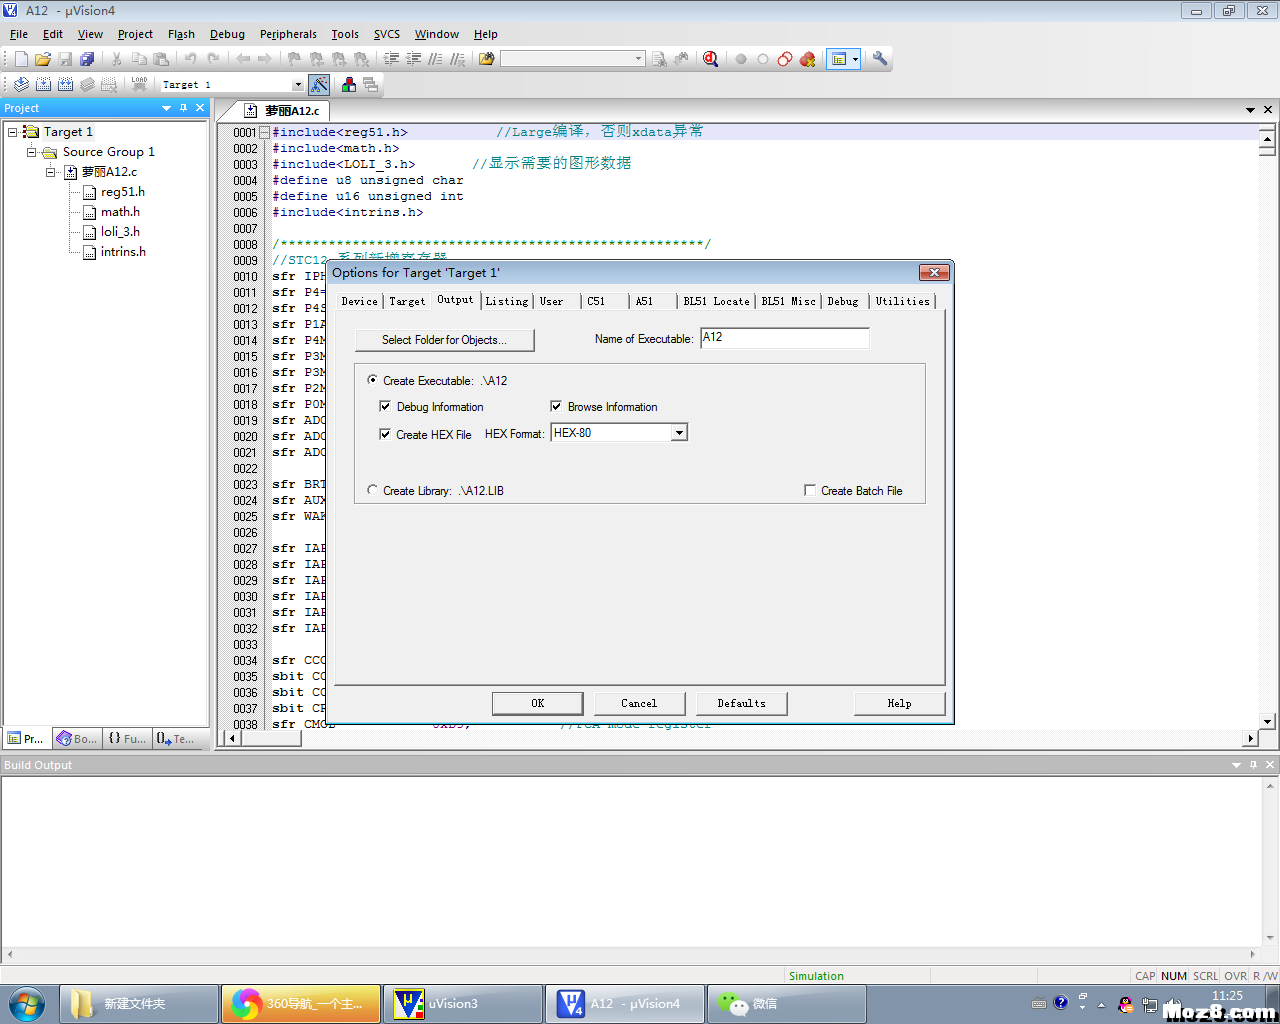Select the Create Library radio button

click(x=373, y=490)
